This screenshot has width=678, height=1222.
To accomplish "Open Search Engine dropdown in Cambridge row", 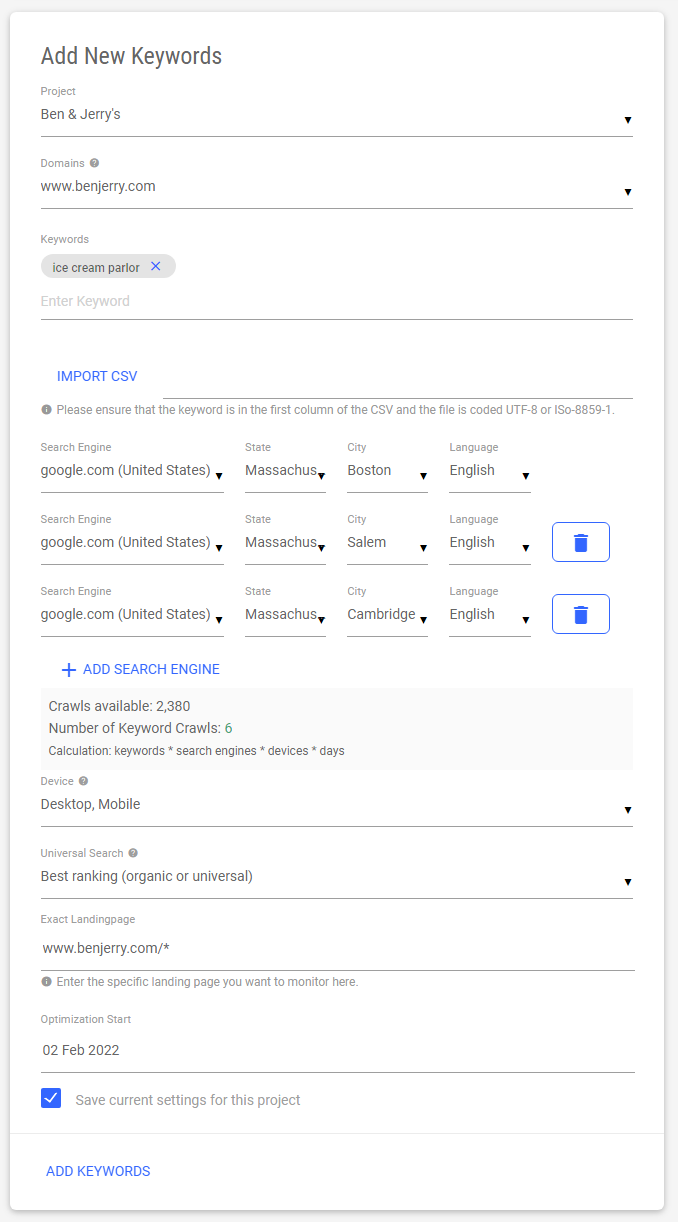I will click(x=132, y=616).
